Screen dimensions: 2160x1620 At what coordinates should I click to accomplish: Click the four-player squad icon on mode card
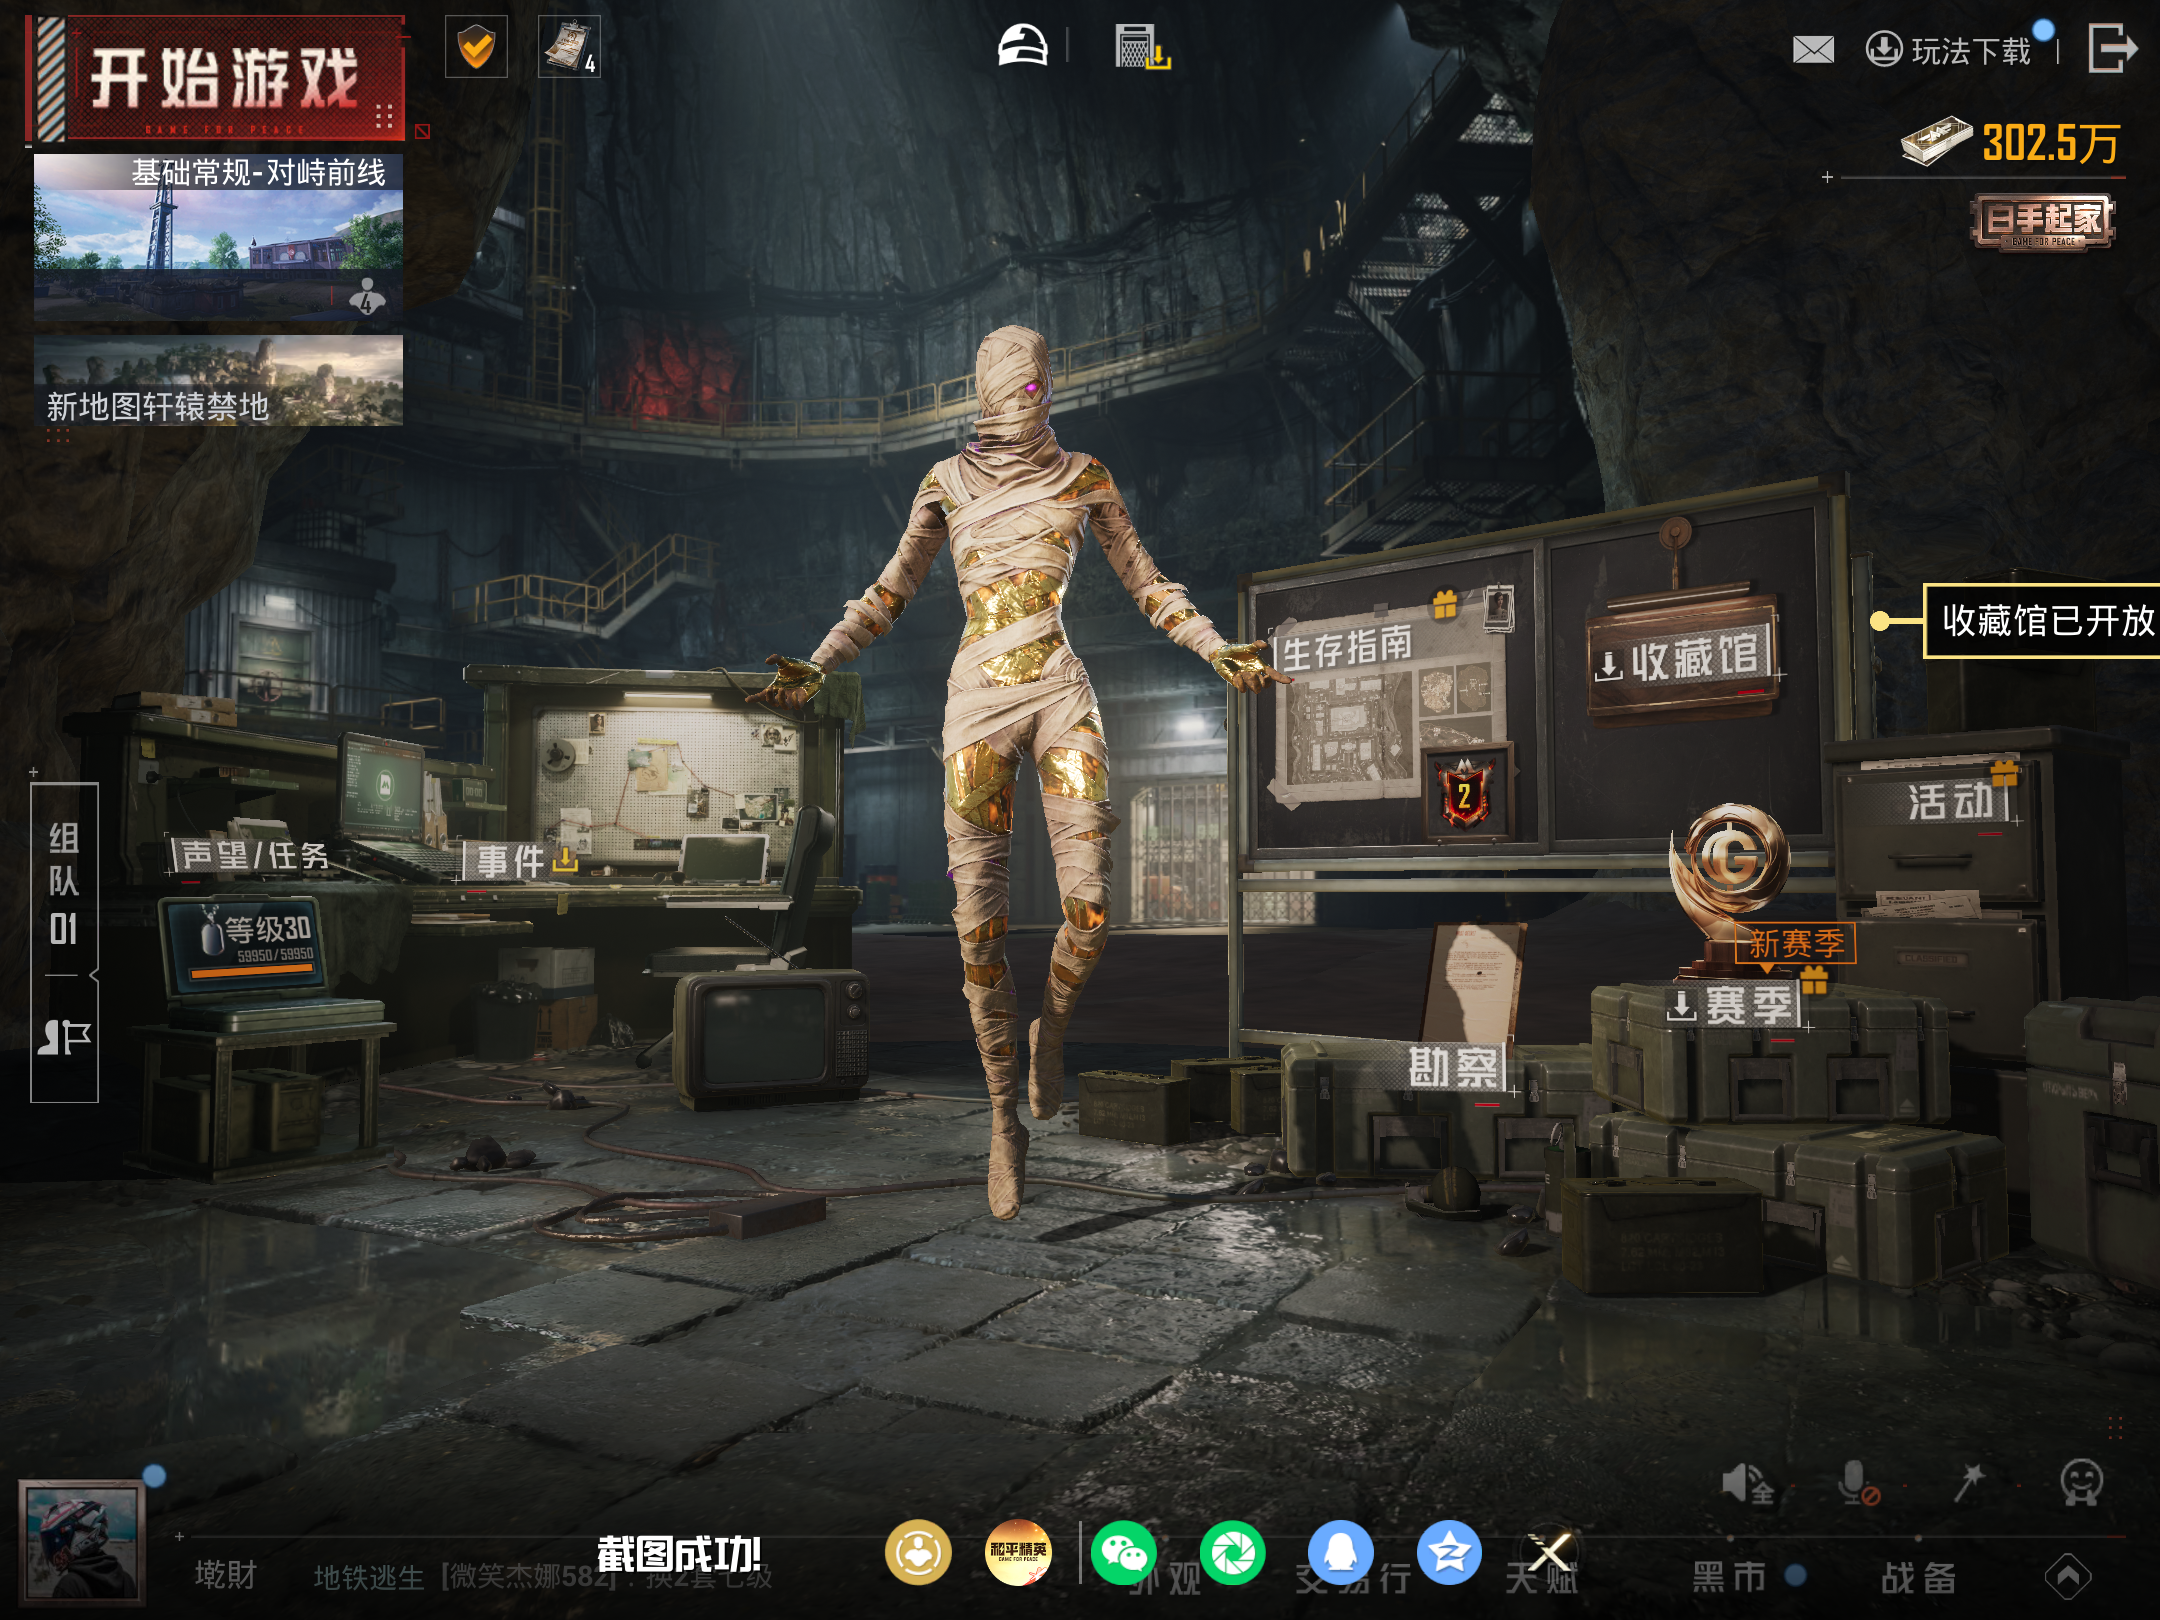click(x=366, y=297)
